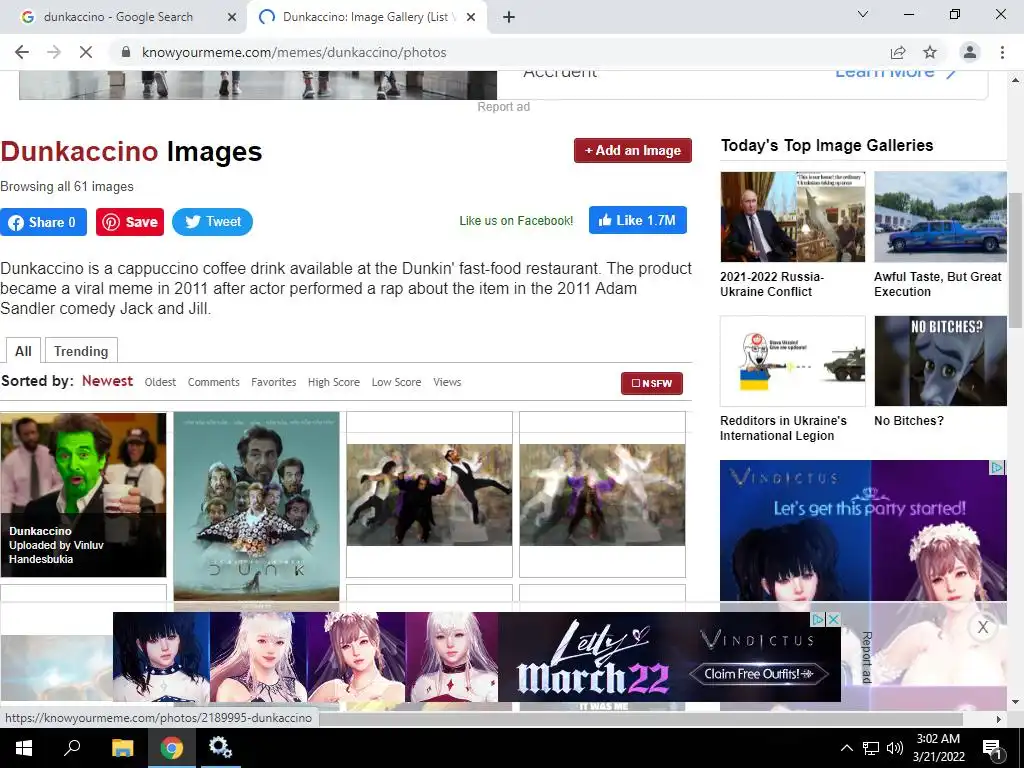View site security lock info
Image resolution: width=1024 pixels, height=768 pixels.
point(126,52)
